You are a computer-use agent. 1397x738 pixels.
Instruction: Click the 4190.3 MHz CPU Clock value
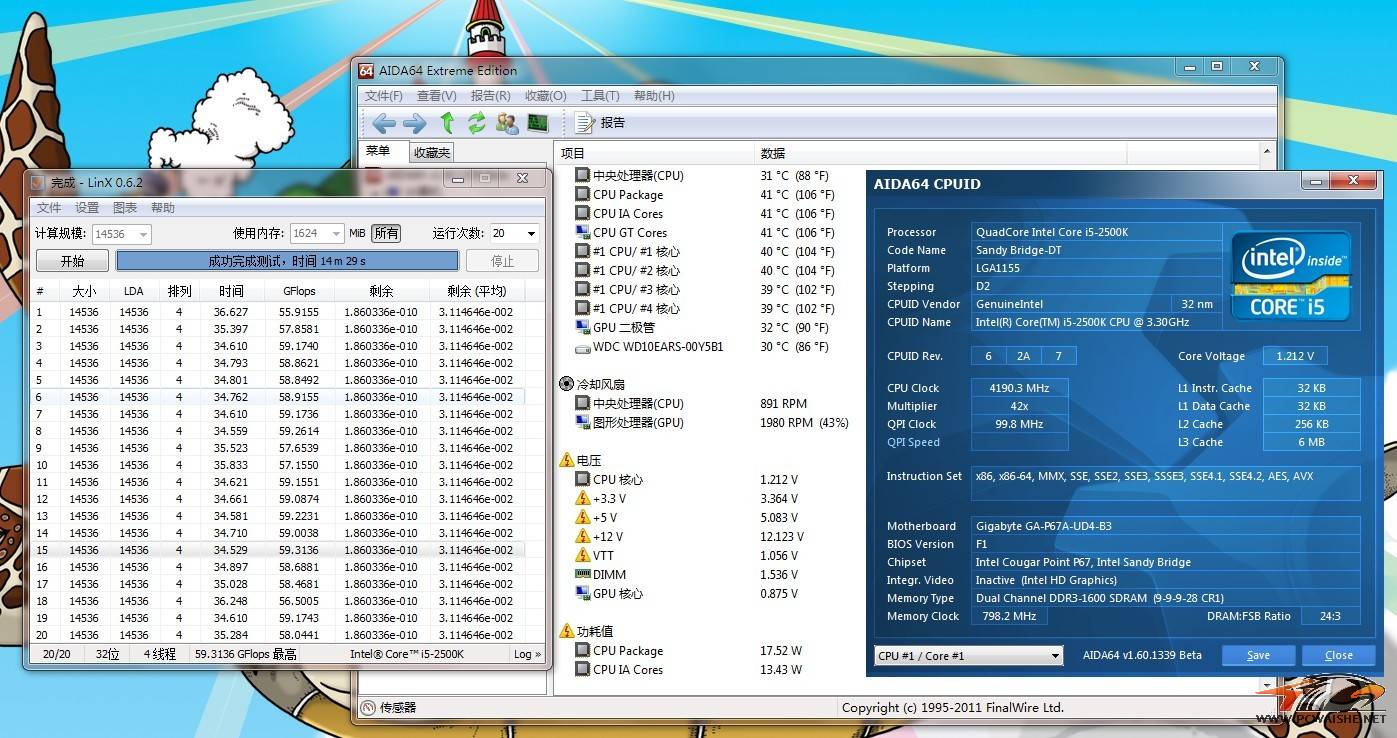(x=1019, y=388)
